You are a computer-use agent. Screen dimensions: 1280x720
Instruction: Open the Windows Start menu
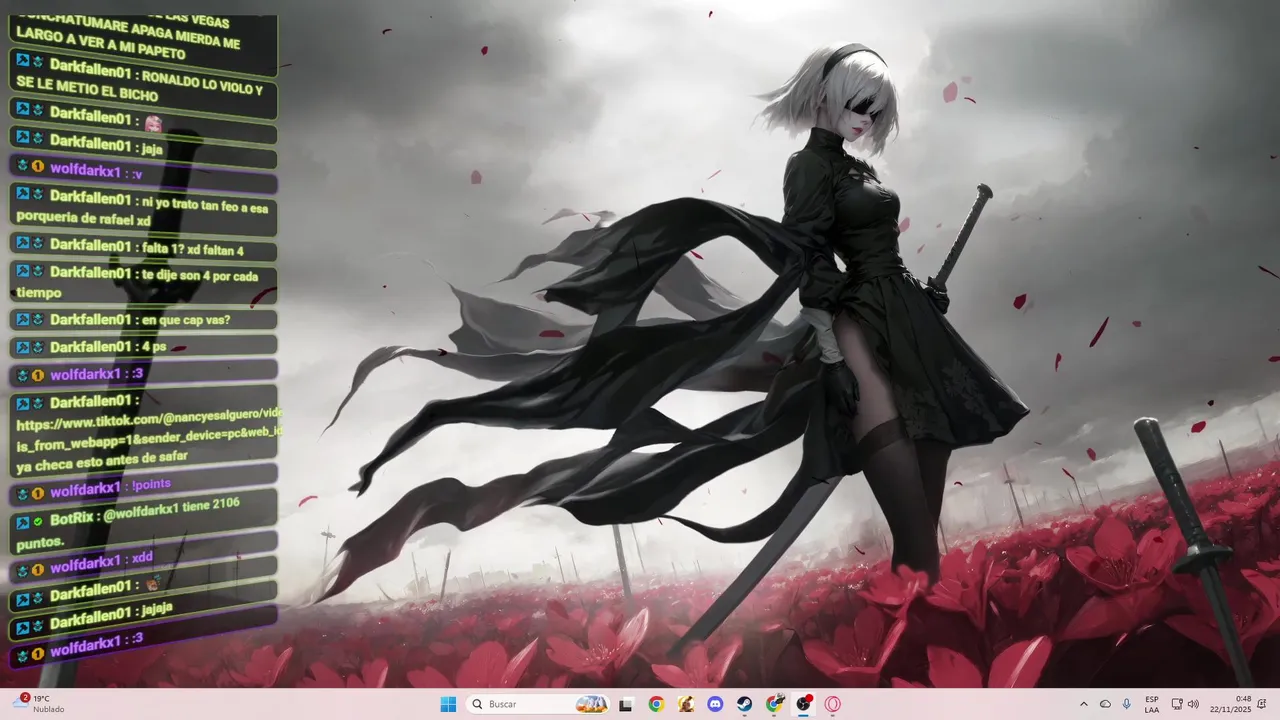448,704
